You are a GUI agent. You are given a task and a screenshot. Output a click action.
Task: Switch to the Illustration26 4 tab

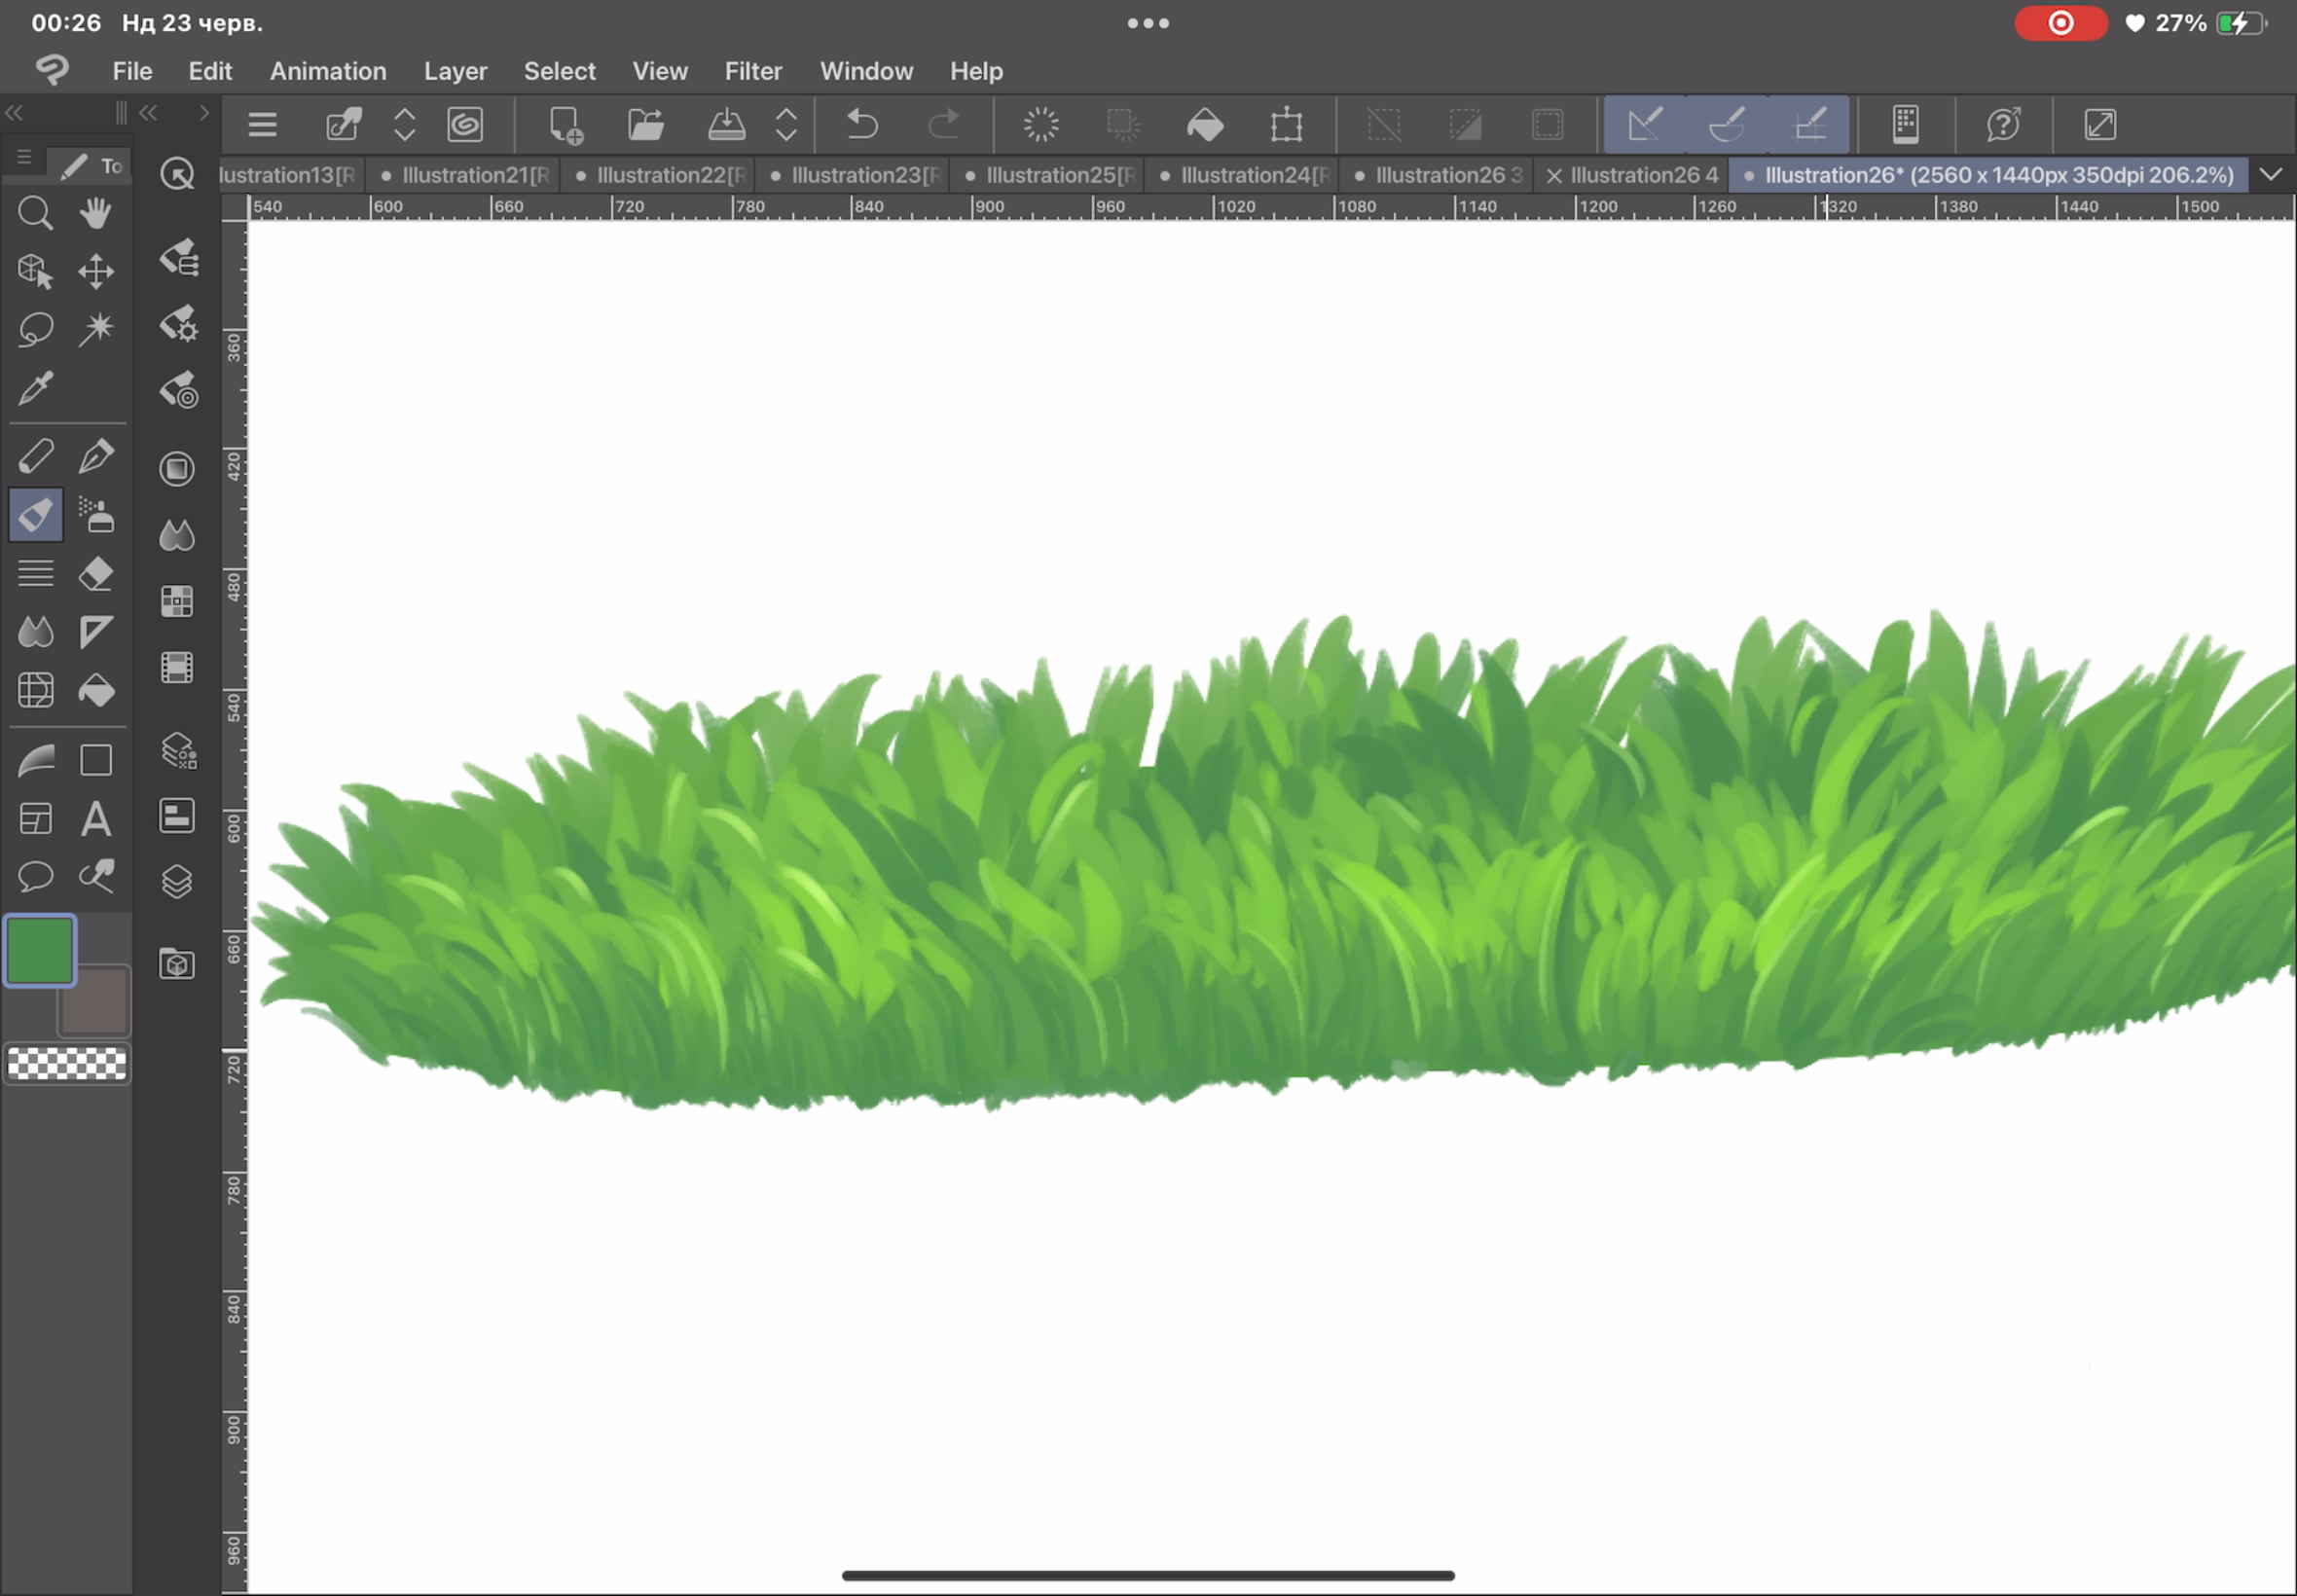(1643, 175)
